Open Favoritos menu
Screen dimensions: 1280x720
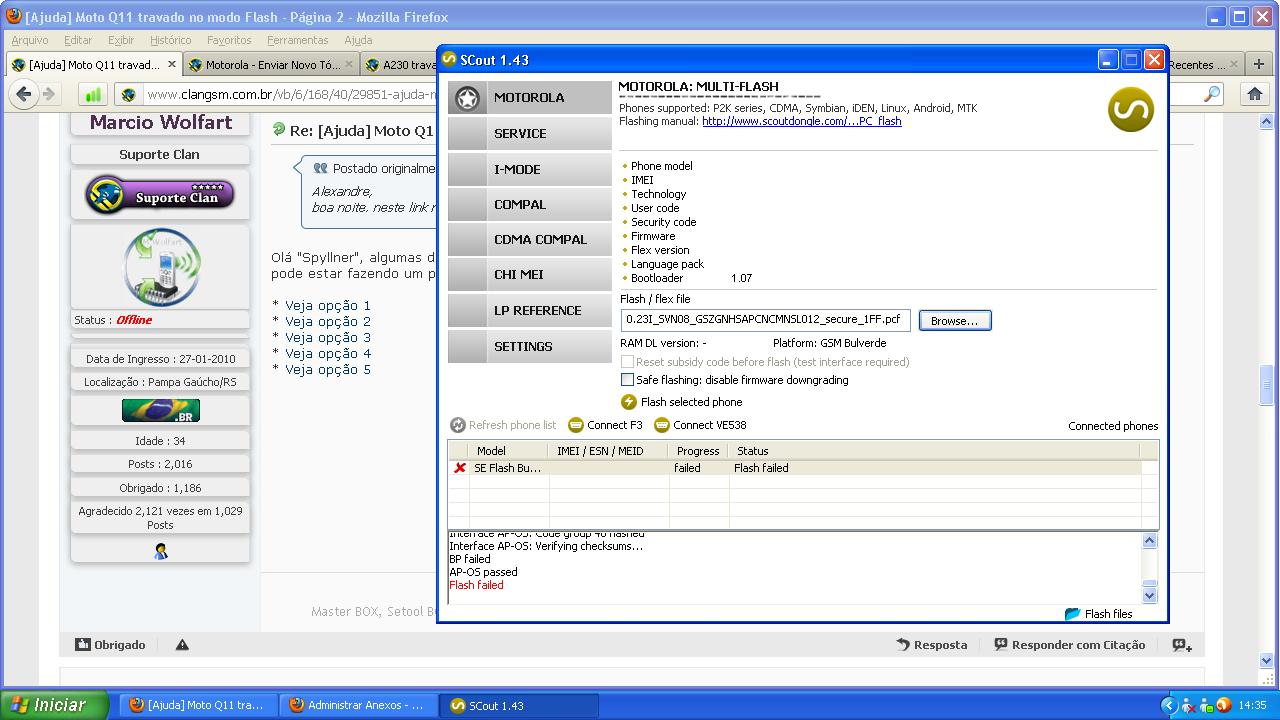[x=230, y=40]
